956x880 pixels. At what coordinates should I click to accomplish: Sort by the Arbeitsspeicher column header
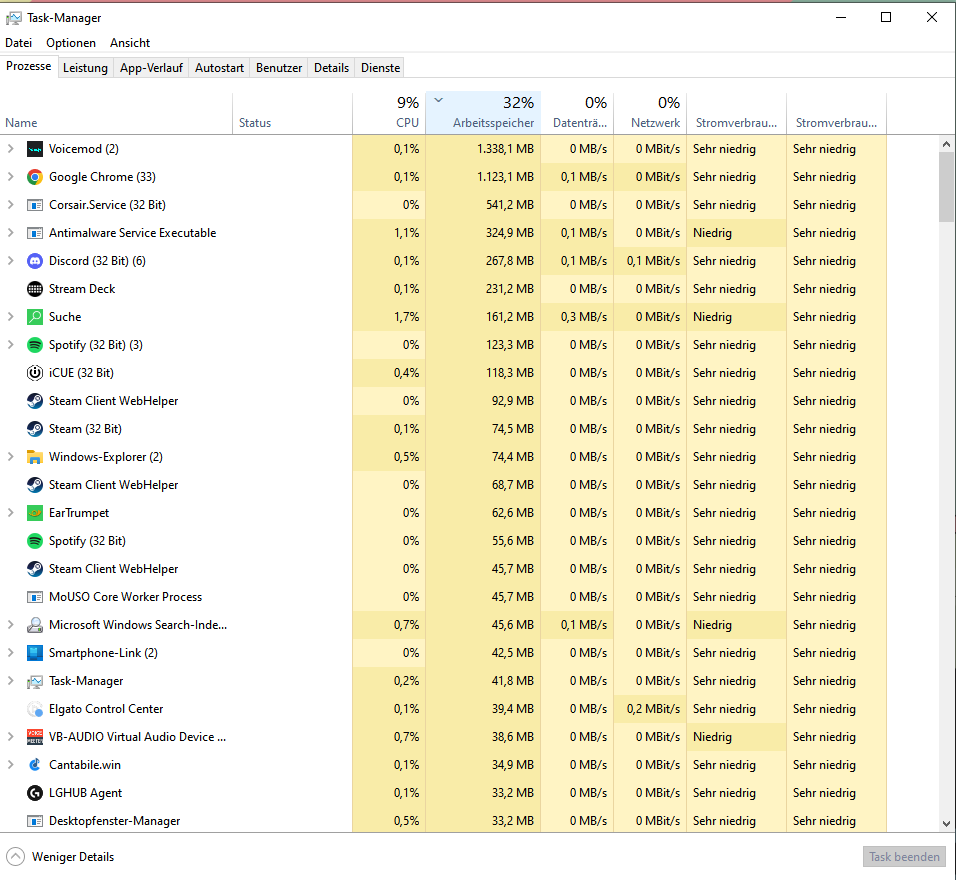click(483, 112)
